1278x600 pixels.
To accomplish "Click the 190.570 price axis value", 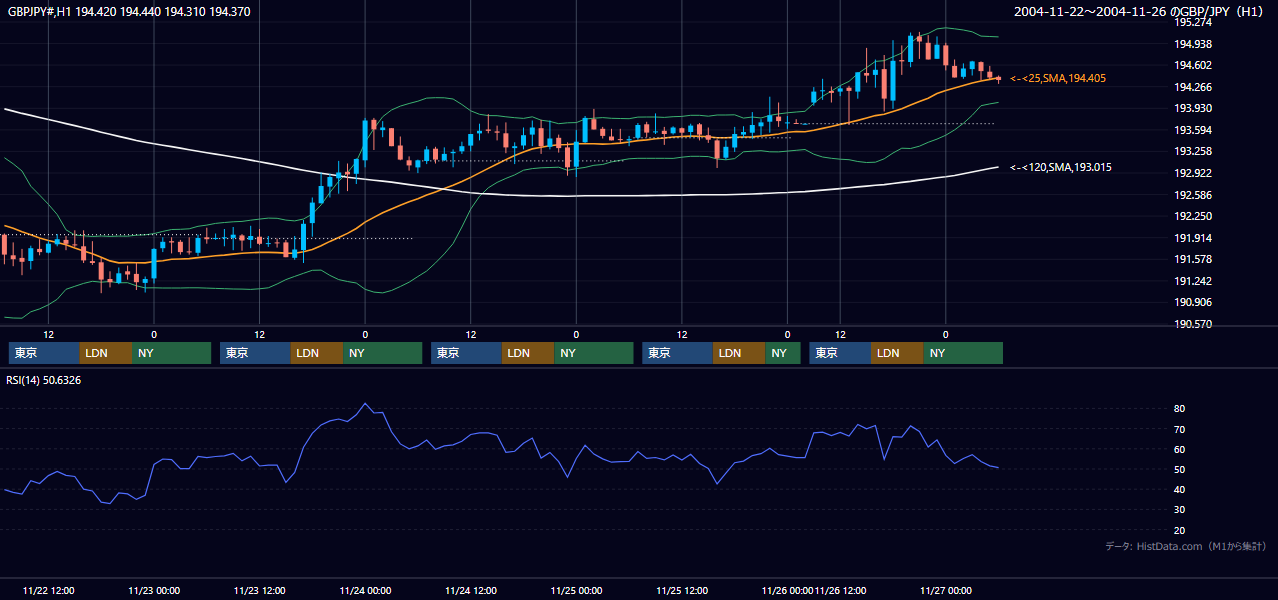I will coord(1194,324).
